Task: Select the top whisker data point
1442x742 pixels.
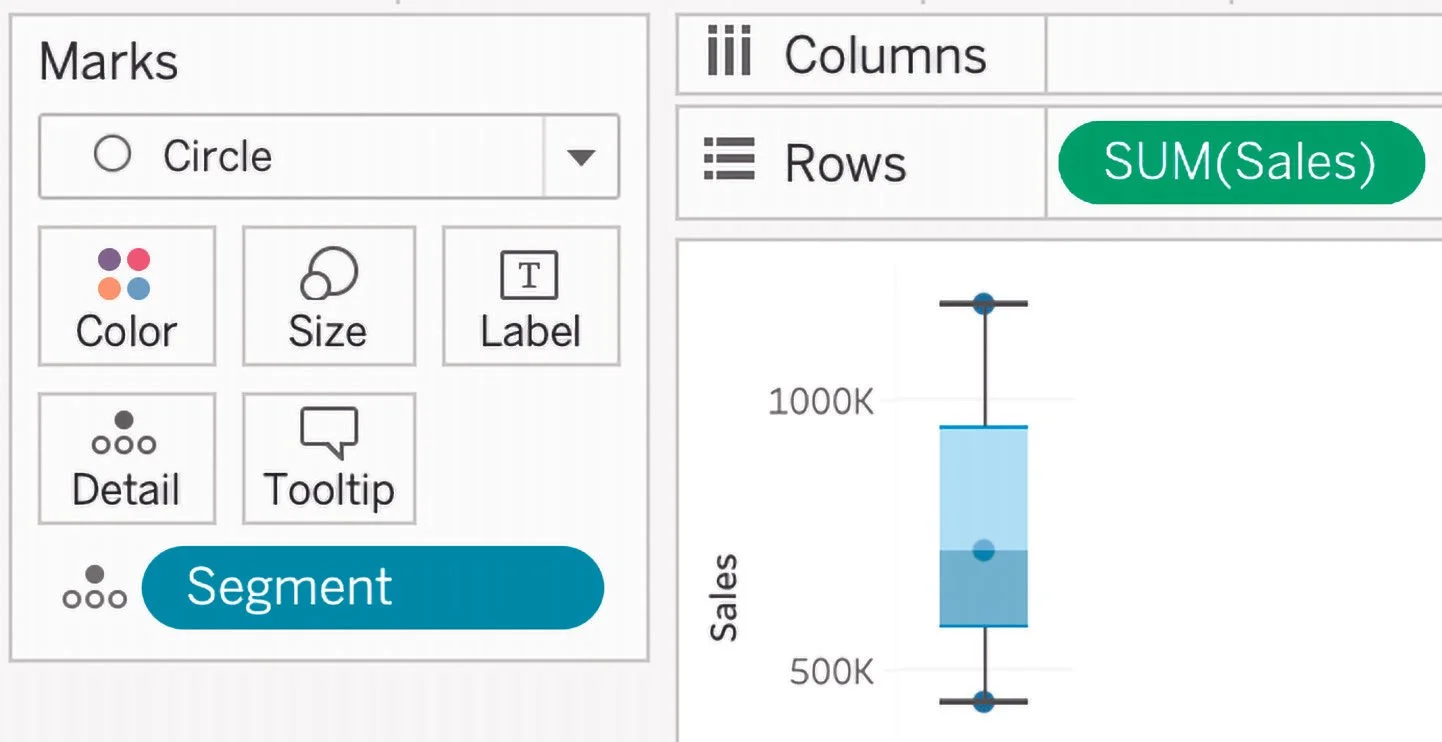Action: 984,303
